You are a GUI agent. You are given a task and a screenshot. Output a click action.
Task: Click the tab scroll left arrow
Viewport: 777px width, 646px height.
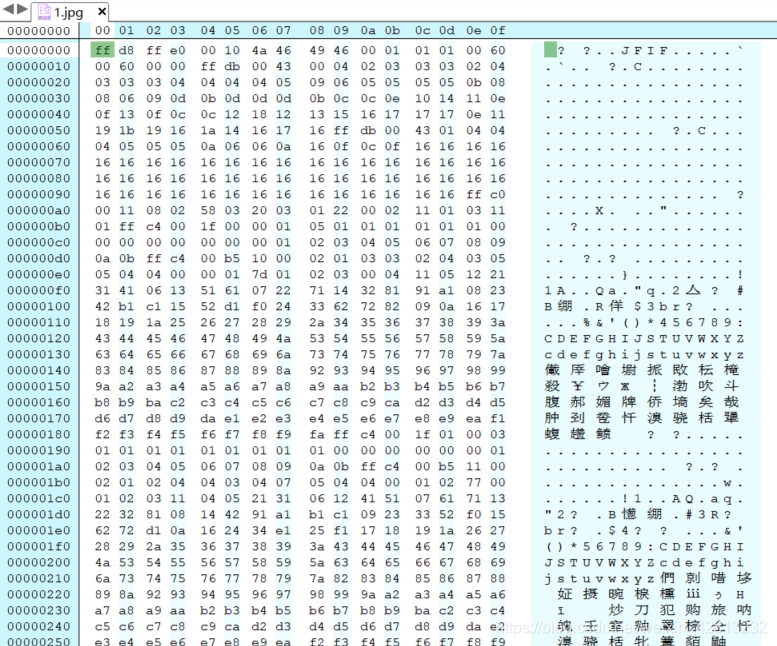pos(8,9)
